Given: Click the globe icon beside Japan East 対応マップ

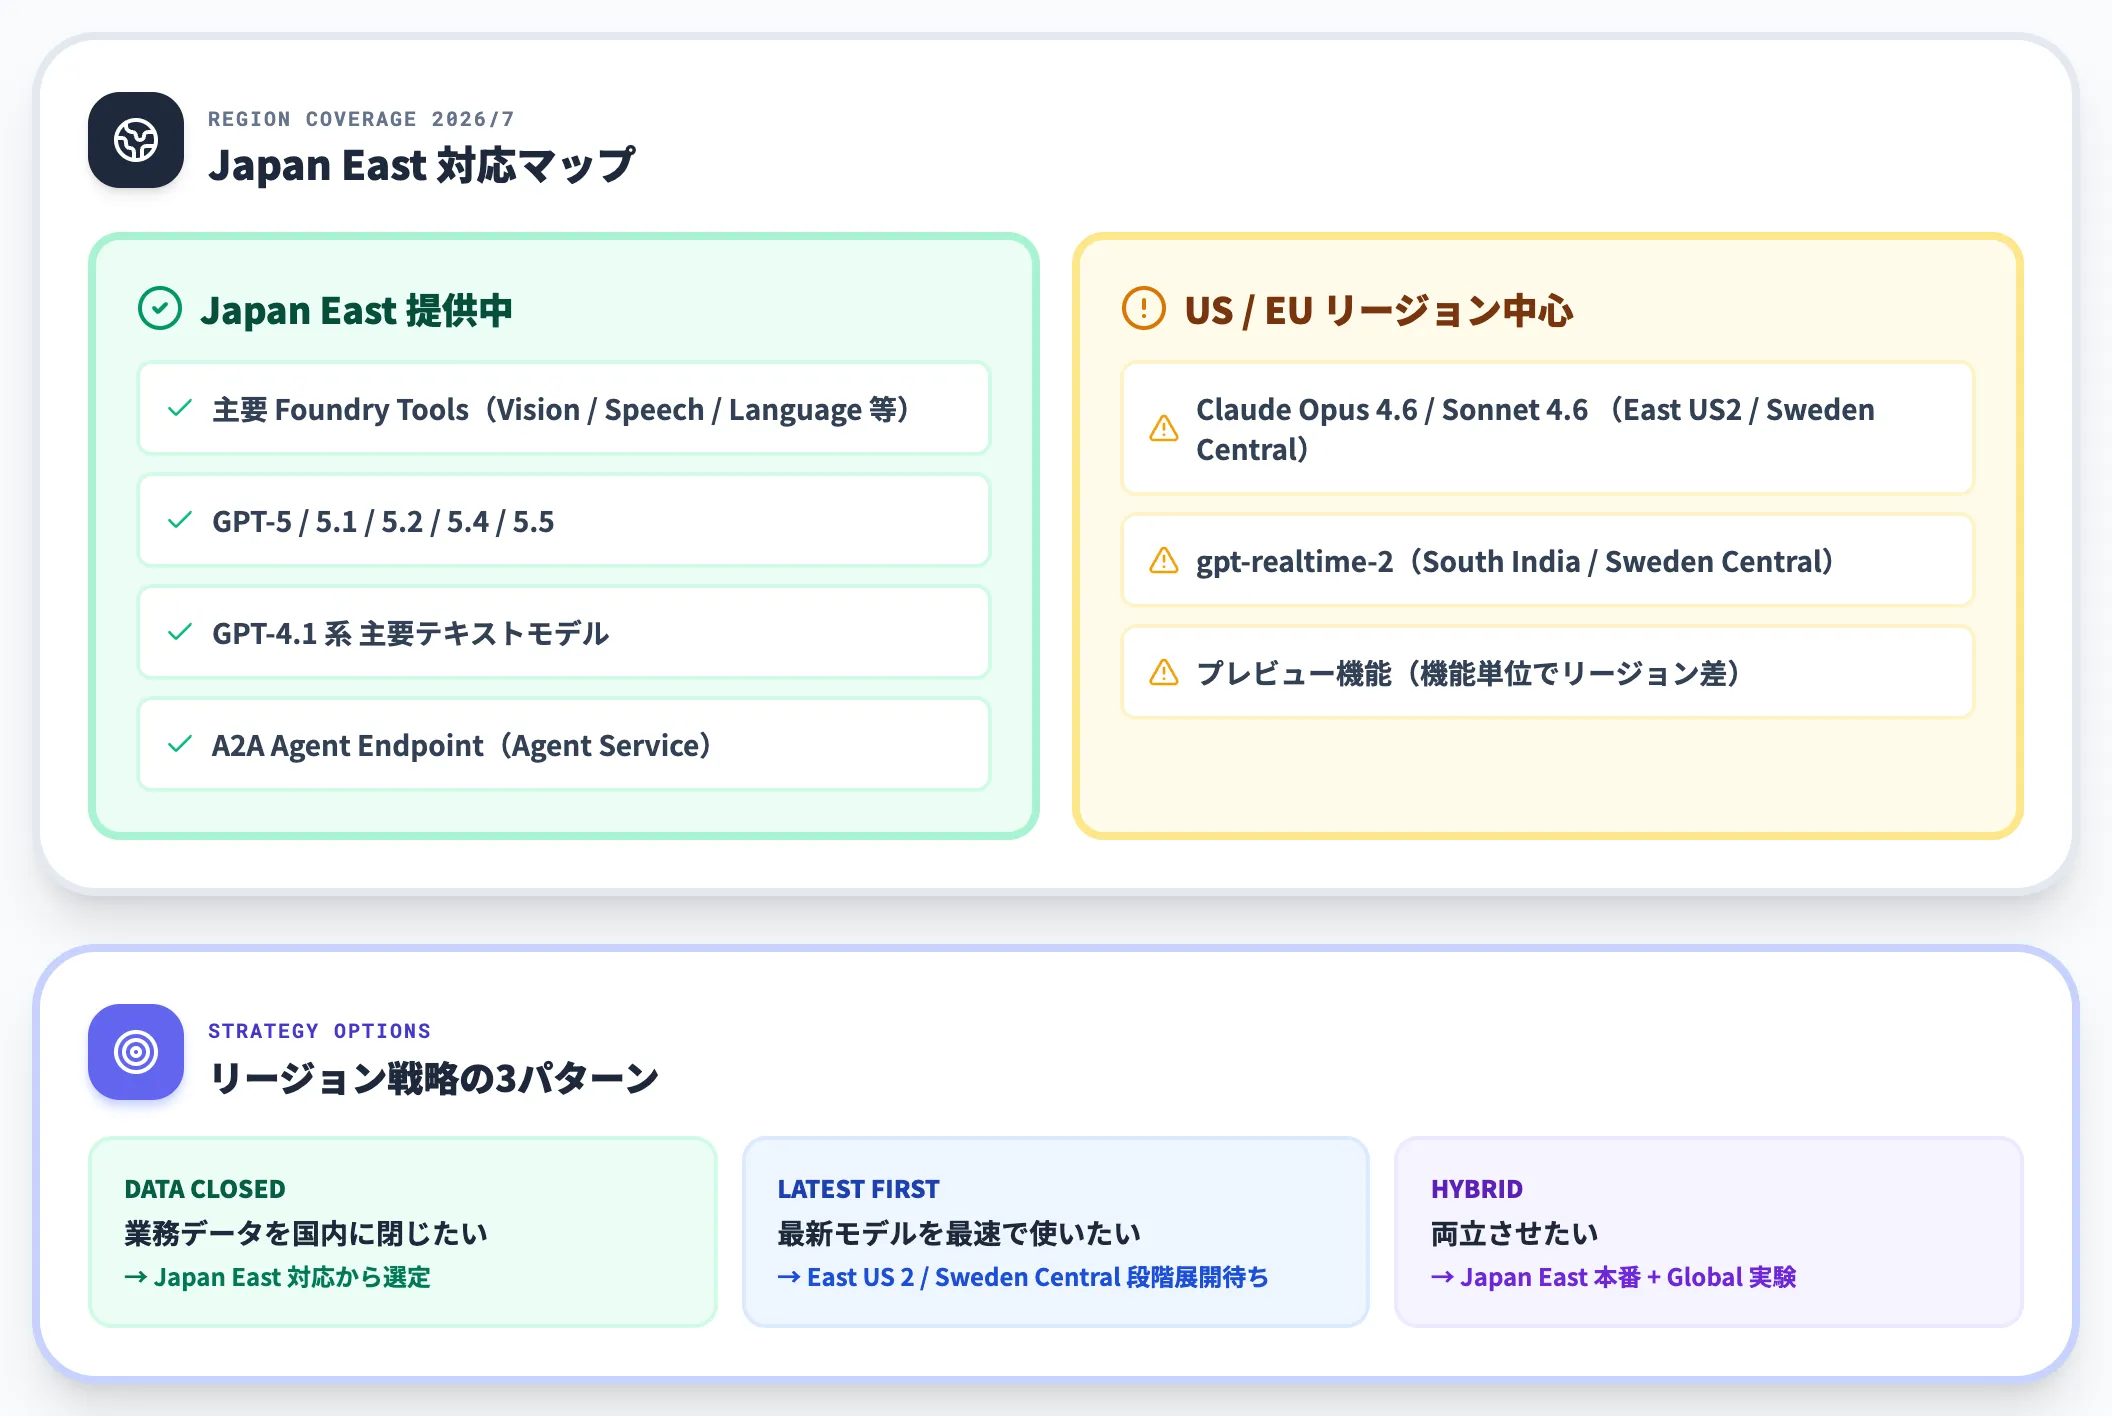Looking at the screenshot, I should [136, 140].
